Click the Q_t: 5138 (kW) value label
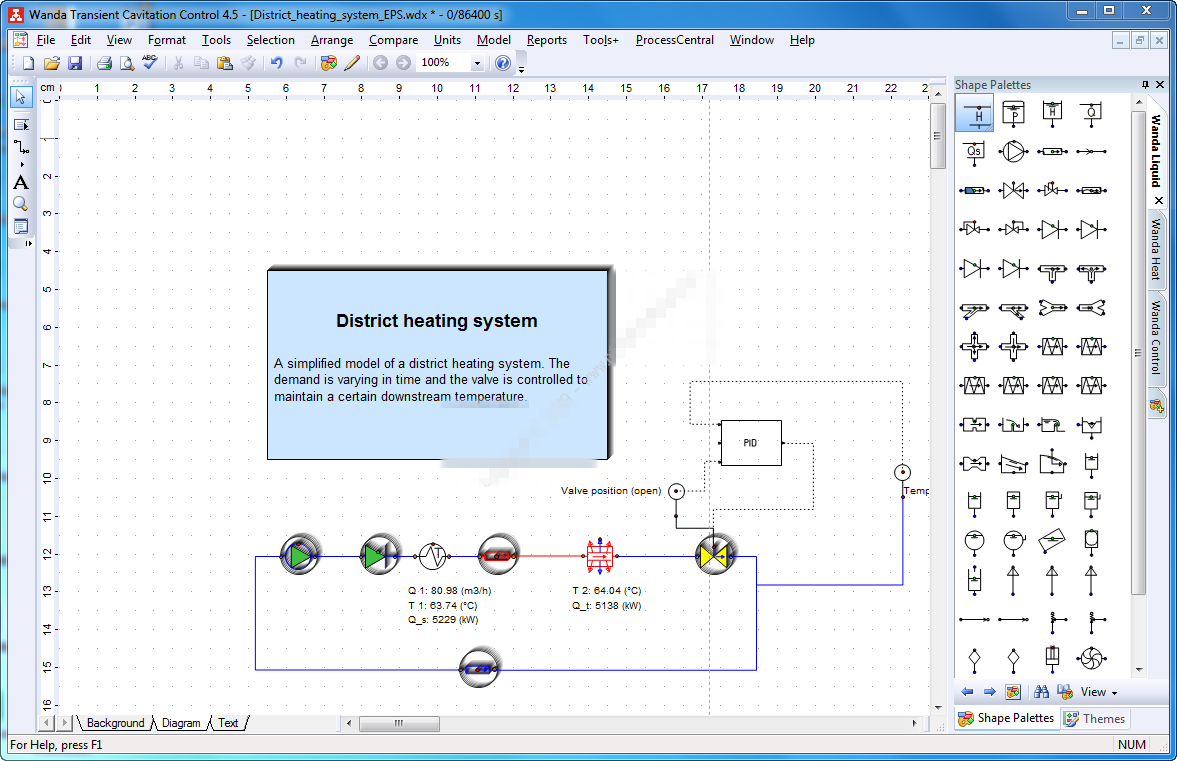This screenshot has height=761, width=1177. 607,606
